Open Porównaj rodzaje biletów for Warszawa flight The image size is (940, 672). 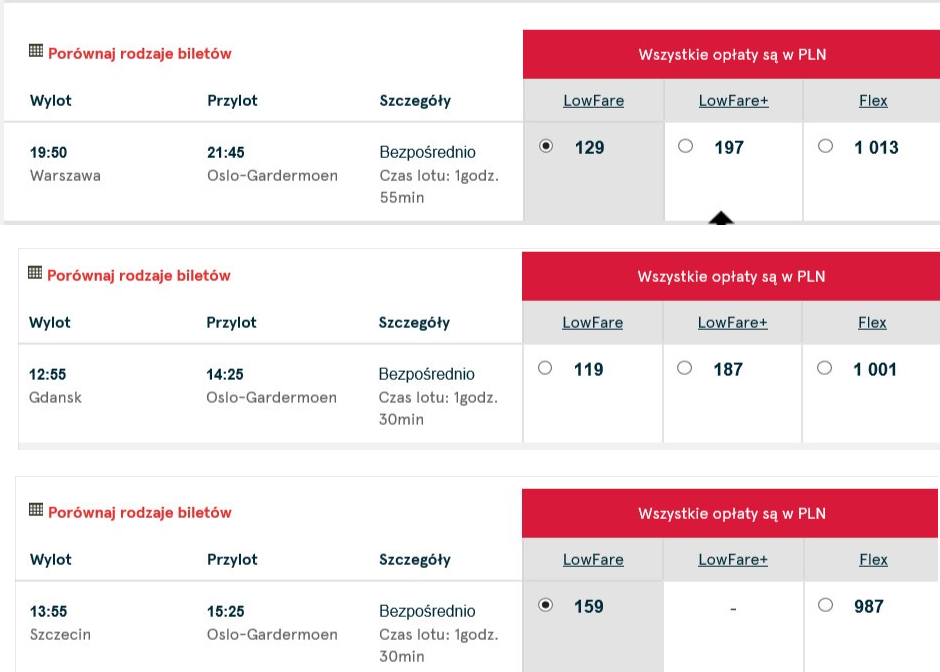pyautogui.click(x=140, y=53)
